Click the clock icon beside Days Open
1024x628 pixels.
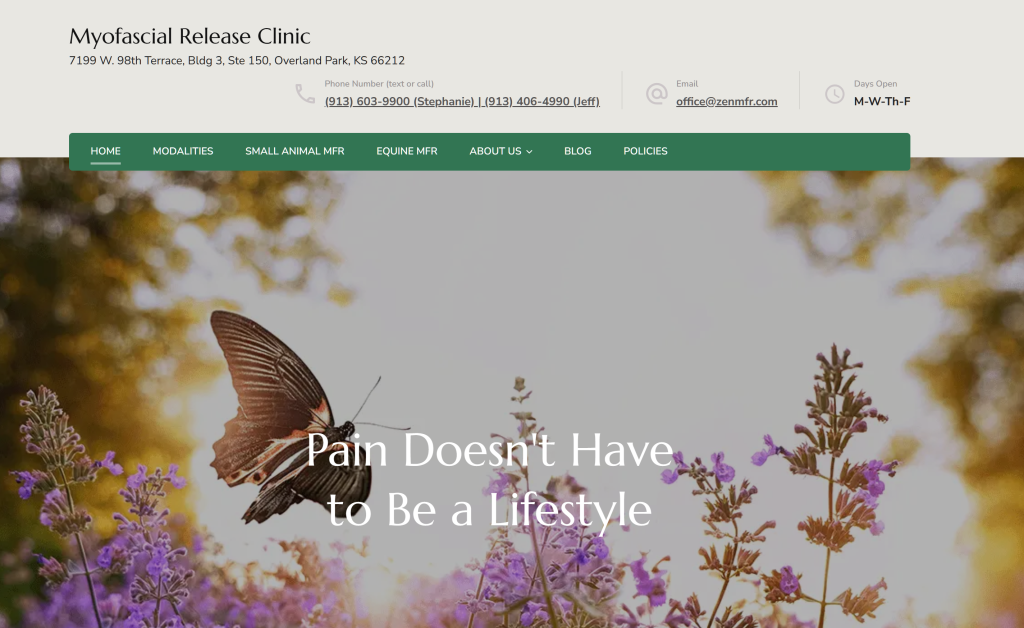tap(834, 94)
